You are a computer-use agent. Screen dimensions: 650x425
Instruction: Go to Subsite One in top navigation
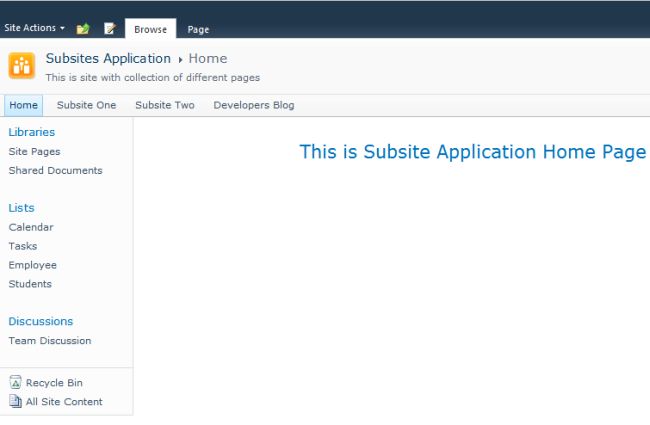(86, 105)
